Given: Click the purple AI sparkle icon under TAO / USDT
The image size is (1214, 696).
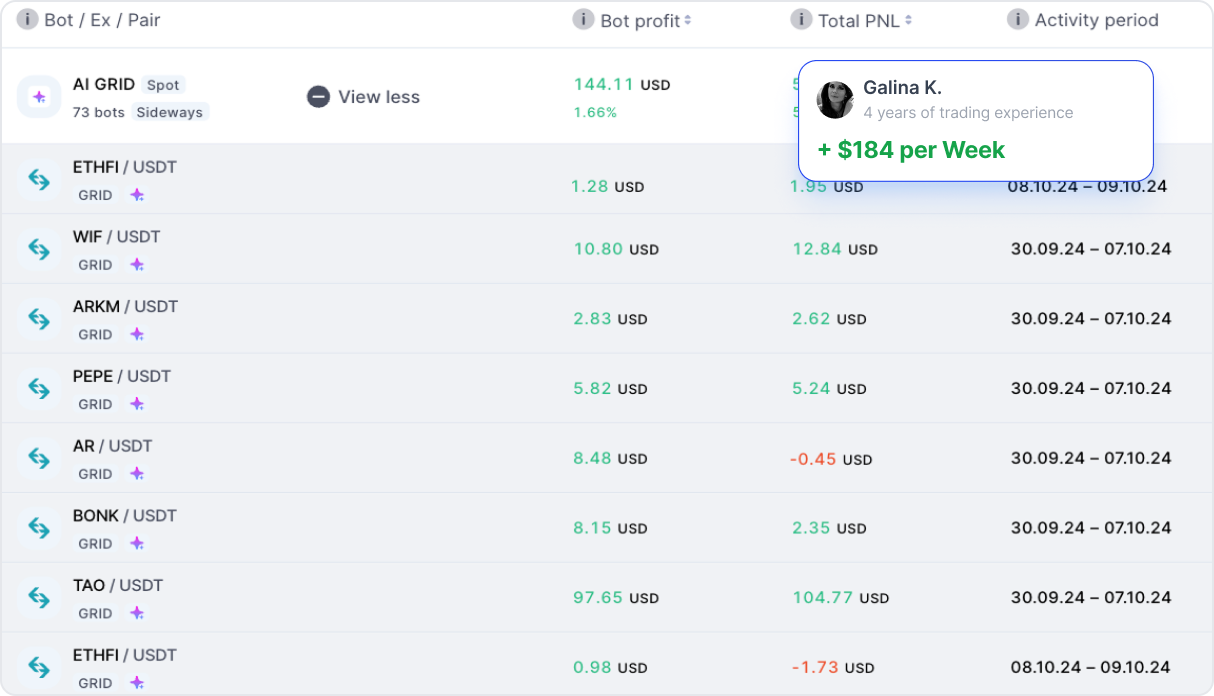Looking at the screenshot, I should point(137,613).
